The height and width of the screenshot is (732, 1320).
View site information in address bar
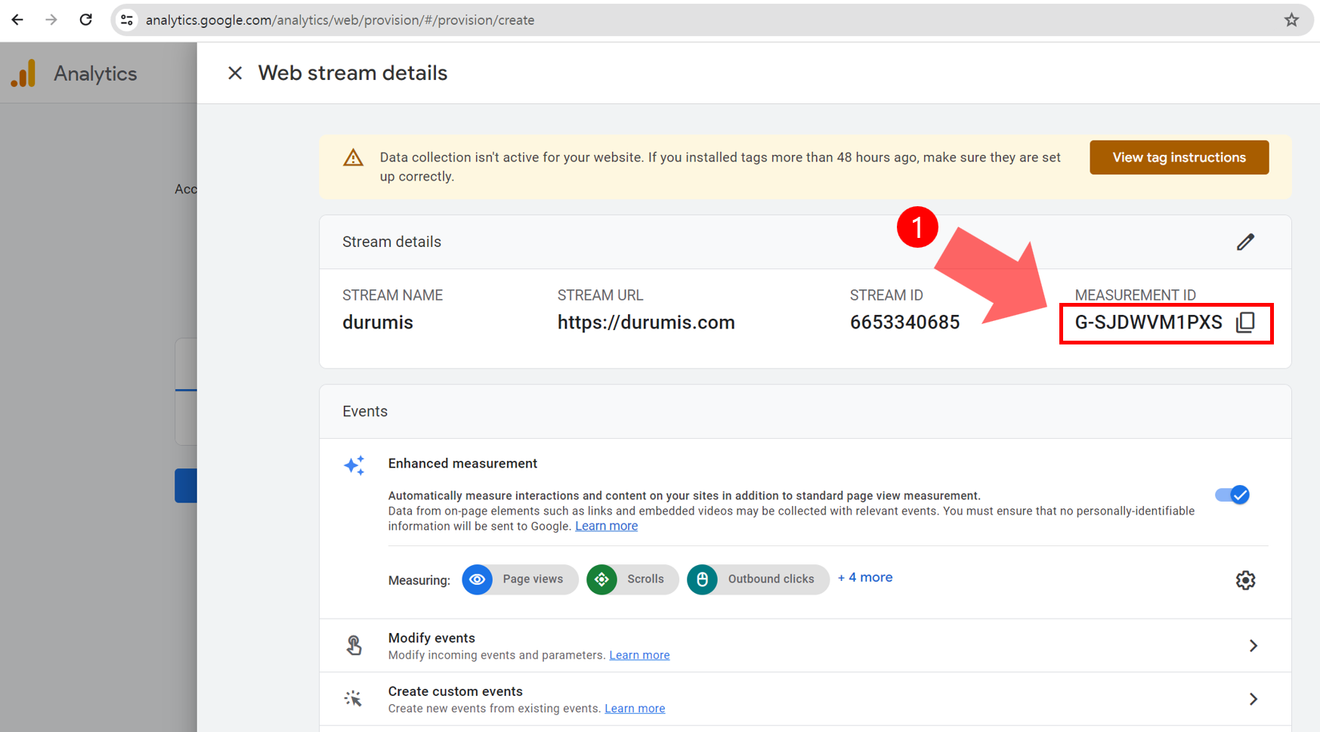pos(127,20)
